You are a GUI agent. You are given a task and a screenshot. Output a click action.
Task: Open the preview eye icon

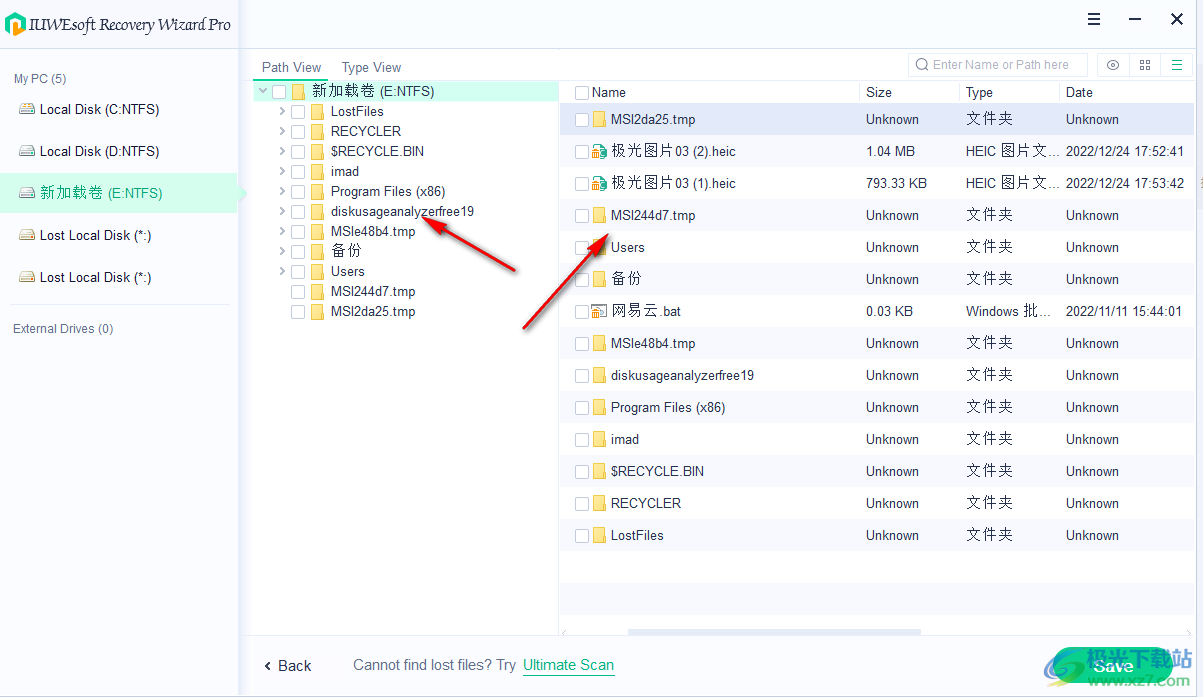tap(1112, 64)
